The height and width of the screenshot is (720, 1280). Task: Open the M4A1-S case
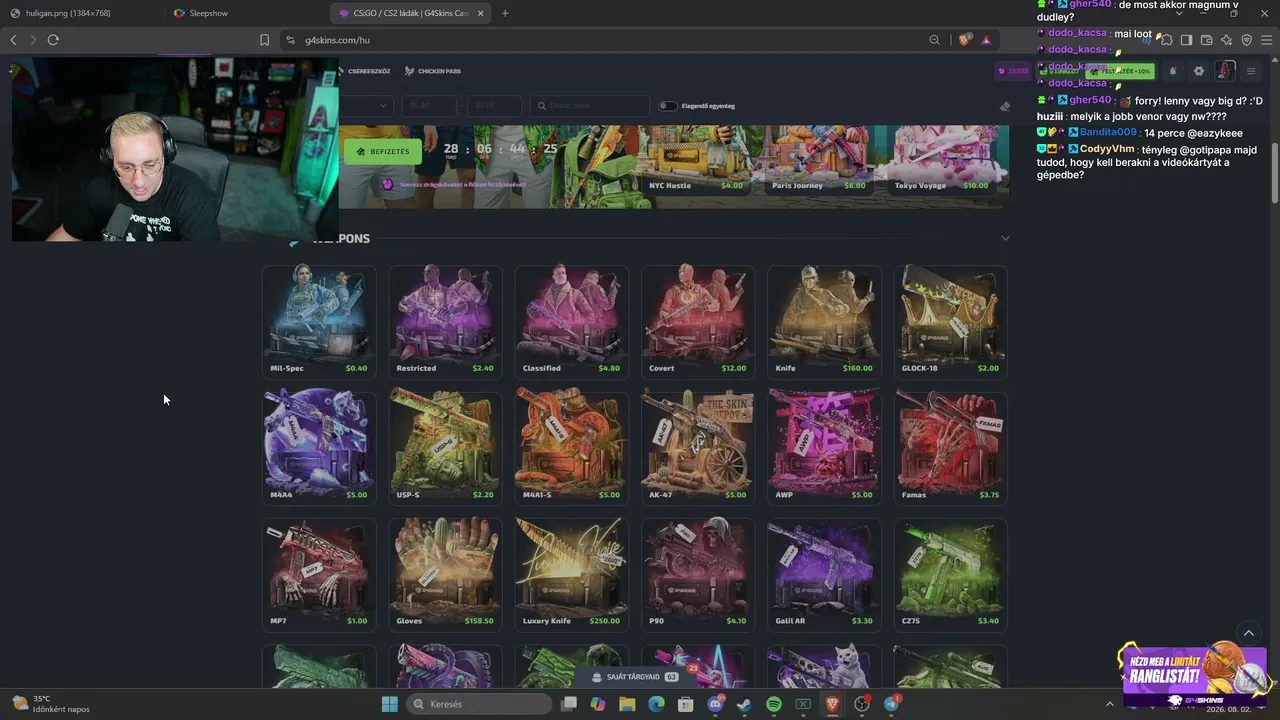pyautogui.click(x=571, y=447)
